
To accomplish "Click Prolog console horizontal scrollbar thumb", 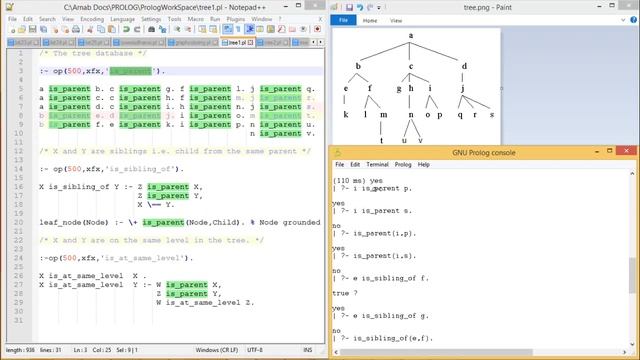I will 436,352.
